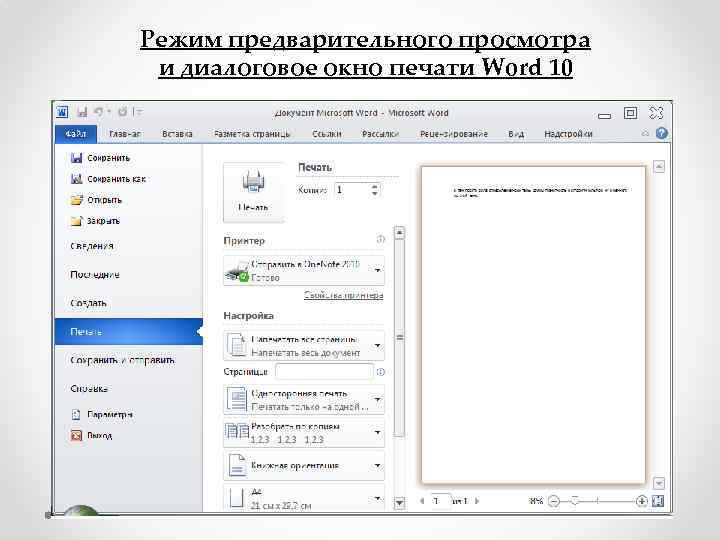
Task: Open the Книжная ориентация dropdown
Action: (304, 466)
